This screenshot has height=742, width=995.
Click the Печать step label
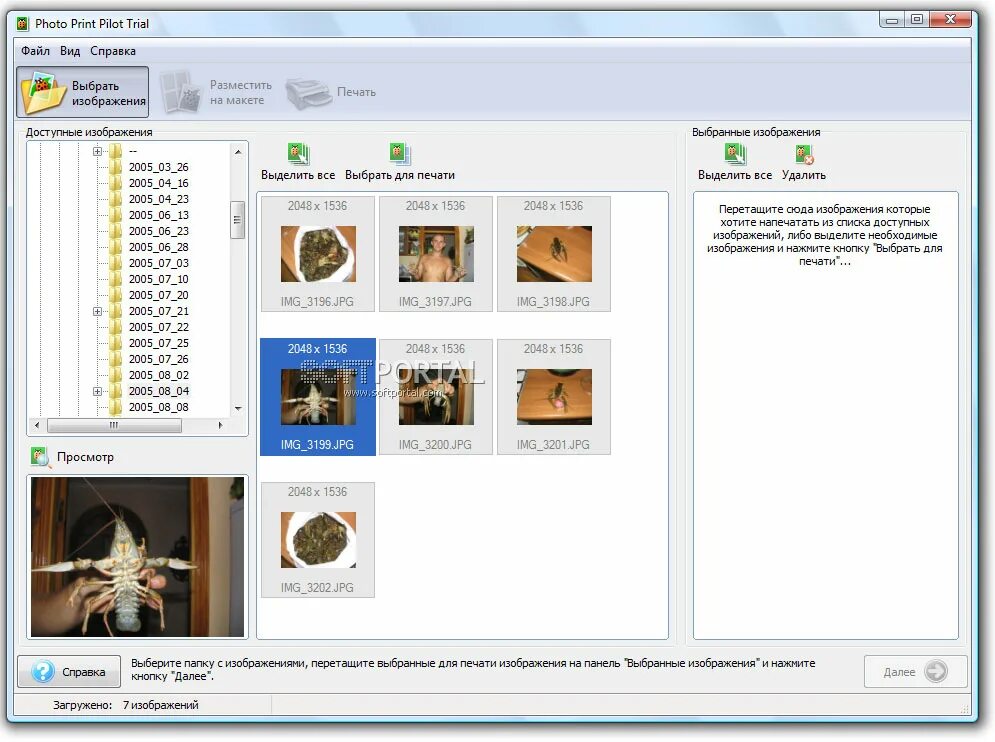pyautogui.click(x=356, y=92)
